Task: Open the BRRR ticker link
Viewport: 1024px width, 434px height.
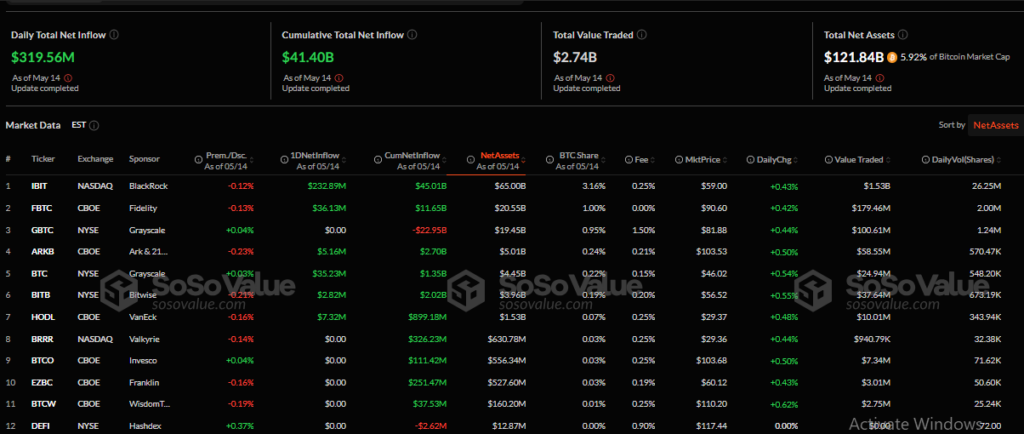Action: tap(42, 339)
